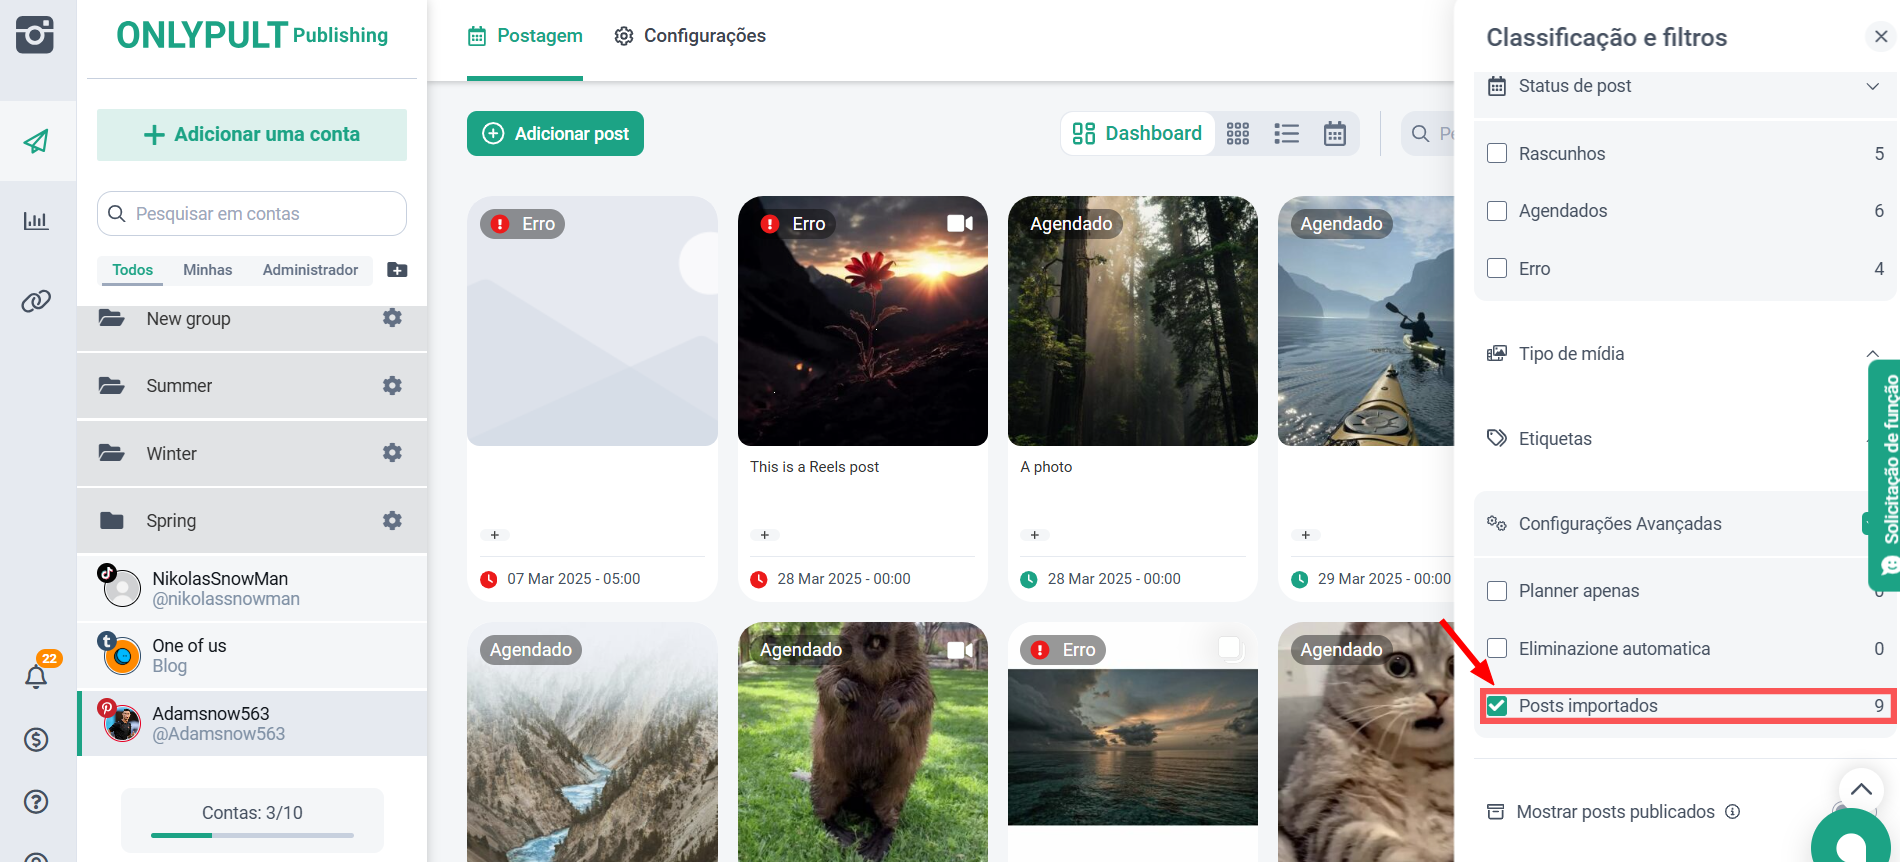The image size is (1900, 862).
Task: Open the billing dollar icon
Action: click(x=36, y=739)
